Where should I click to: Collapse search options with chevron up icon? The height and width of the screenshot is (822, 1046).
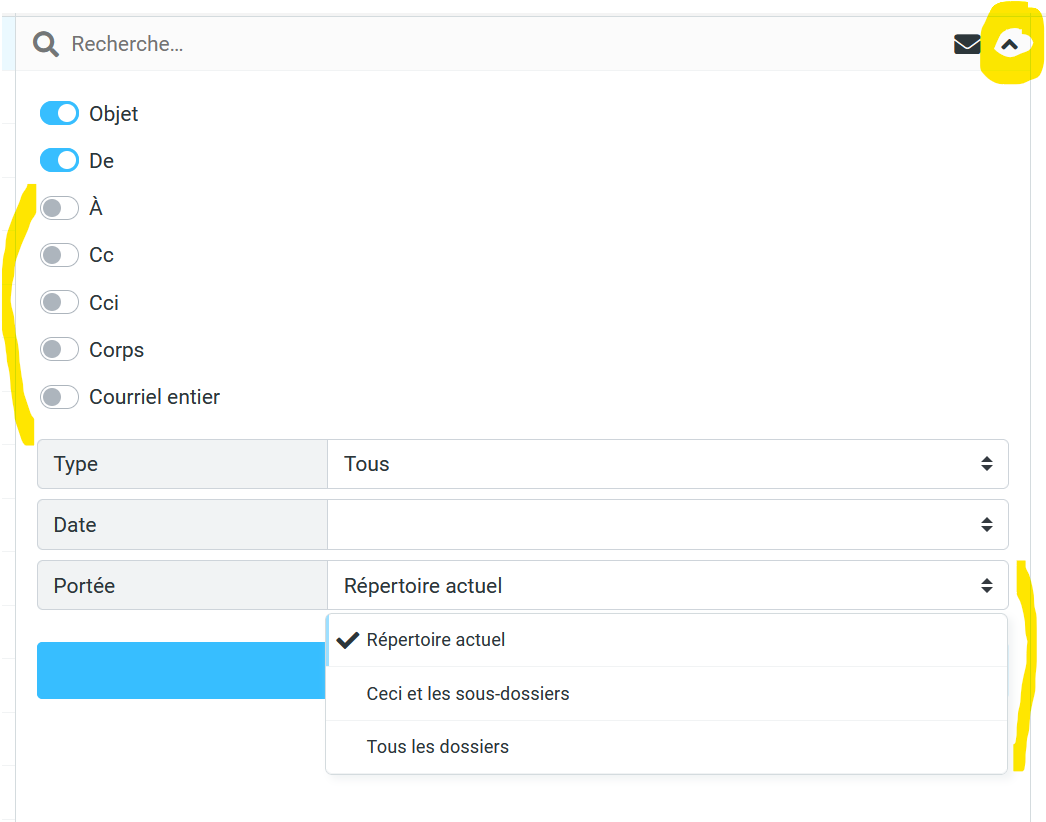pos(1010,44)
